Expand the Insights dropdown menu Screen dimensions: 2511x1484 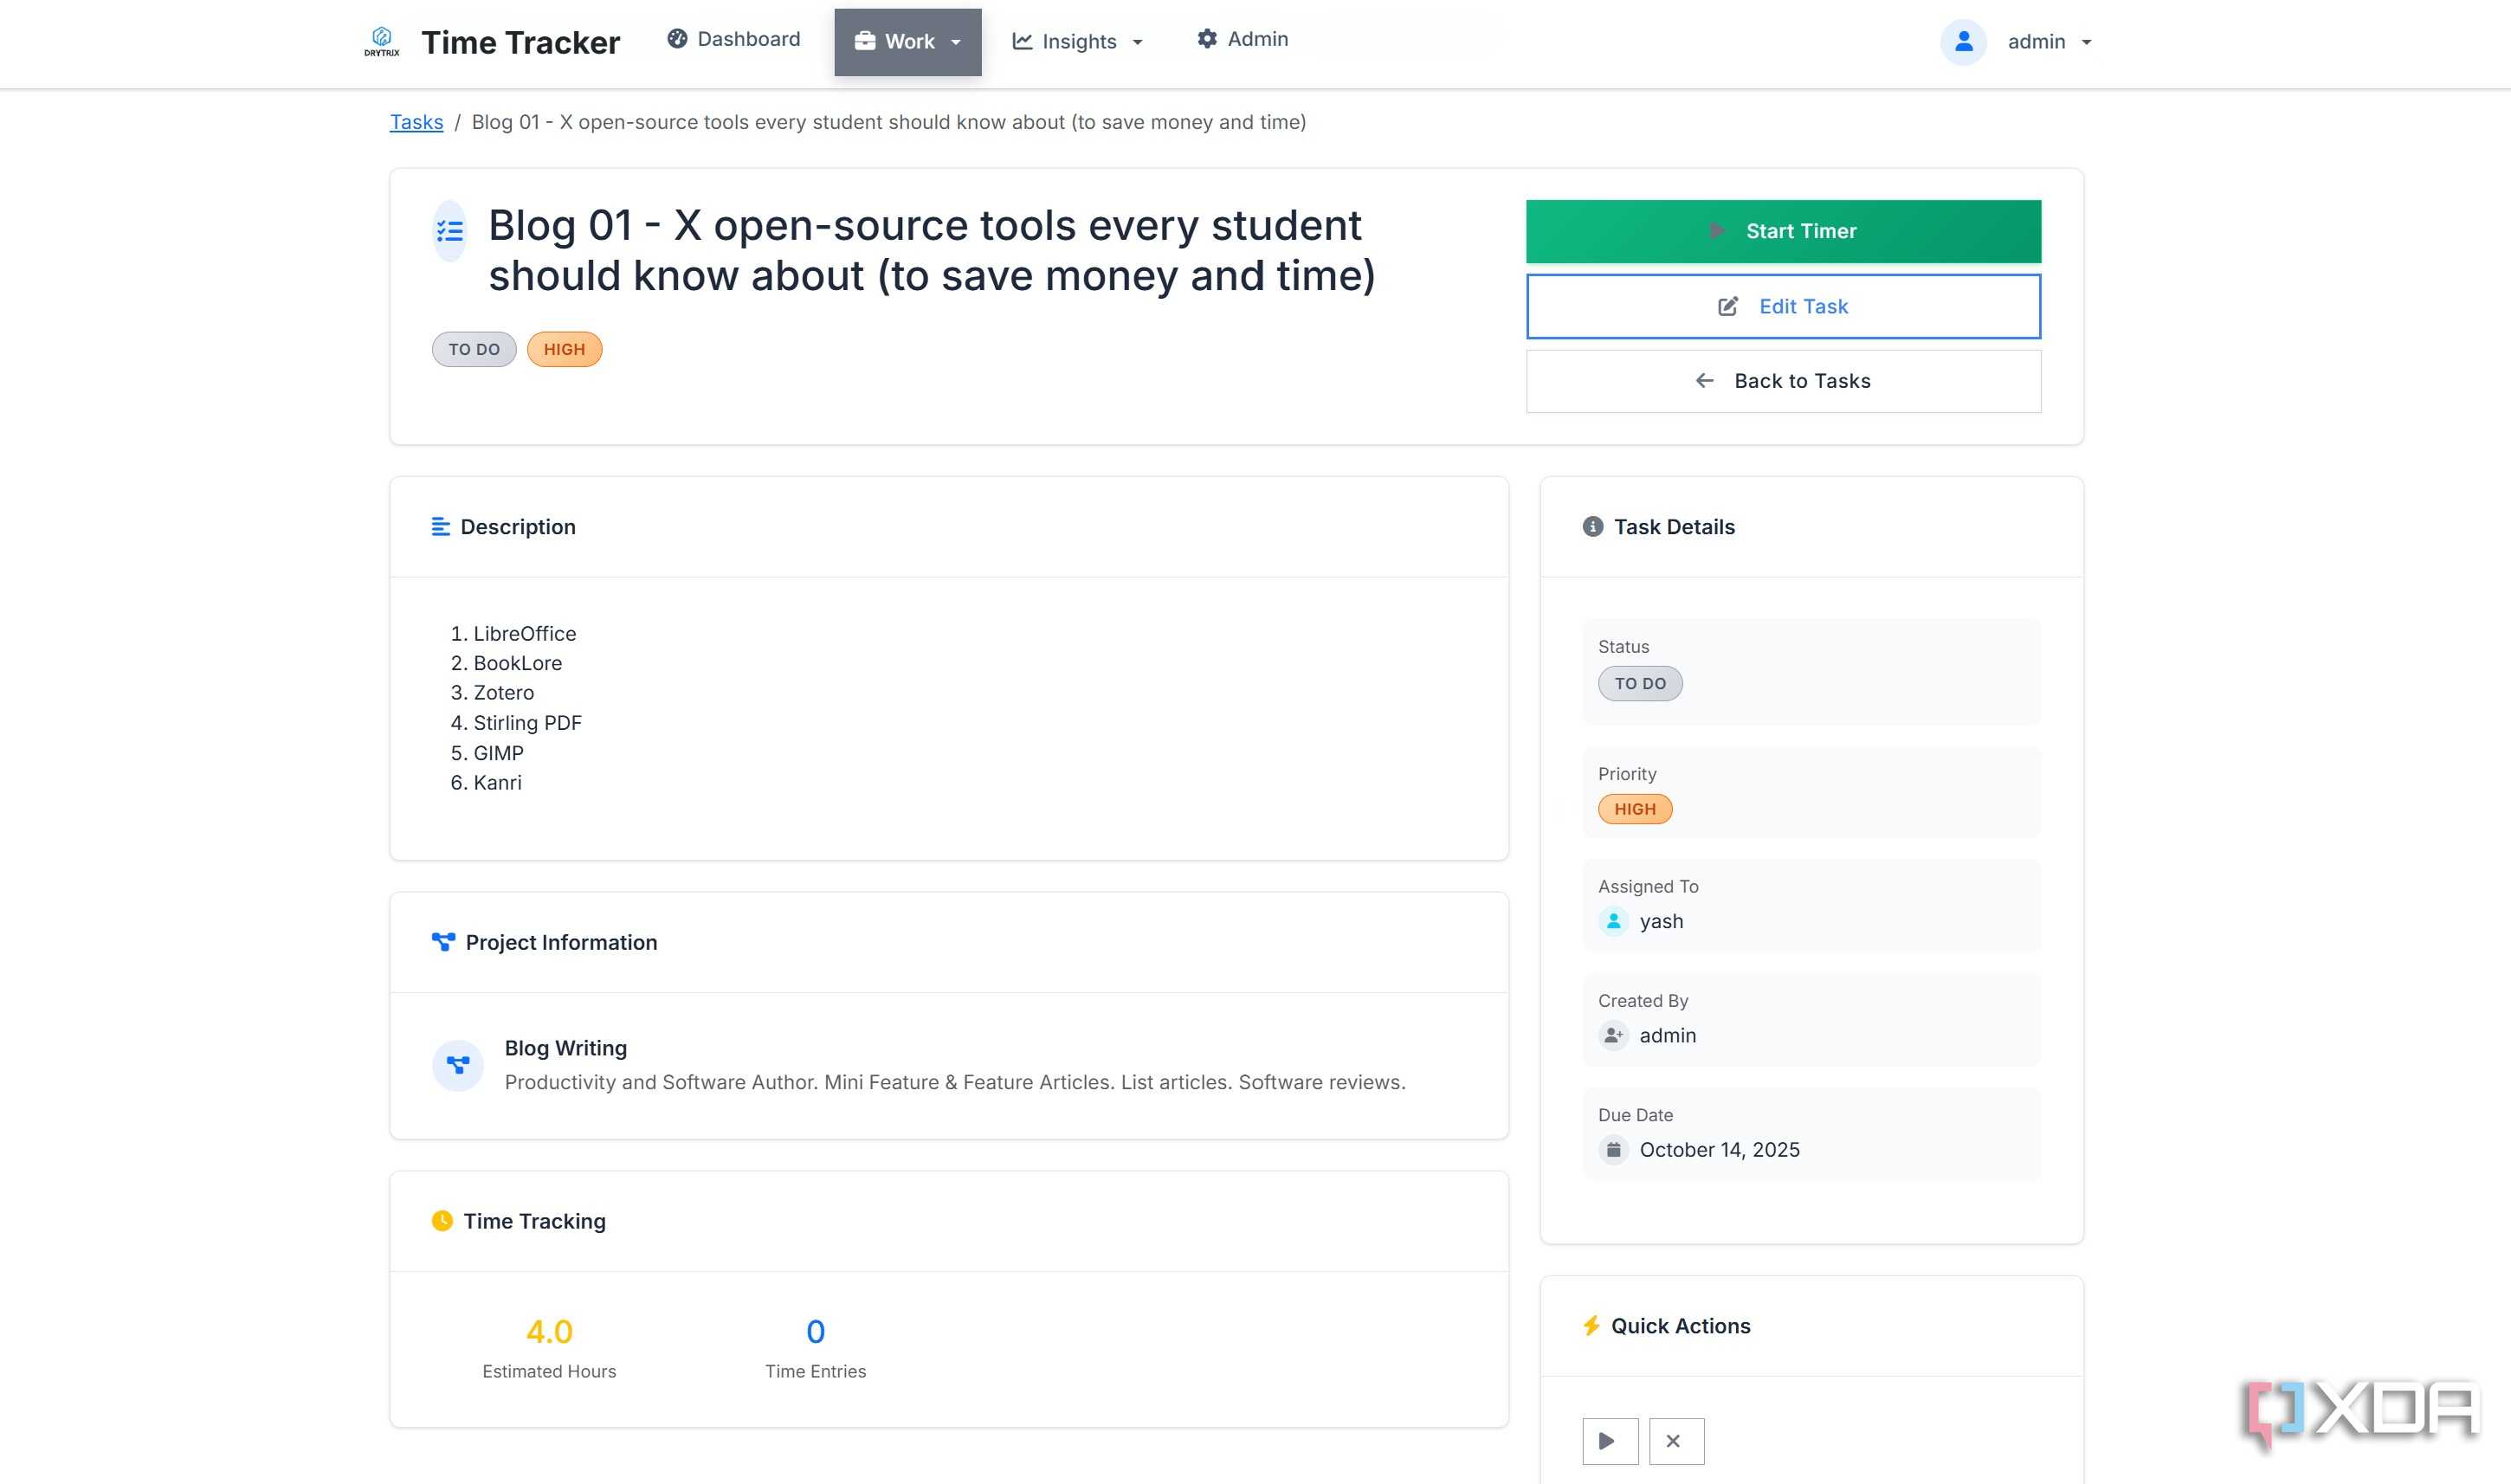(x=1078, y=42)
